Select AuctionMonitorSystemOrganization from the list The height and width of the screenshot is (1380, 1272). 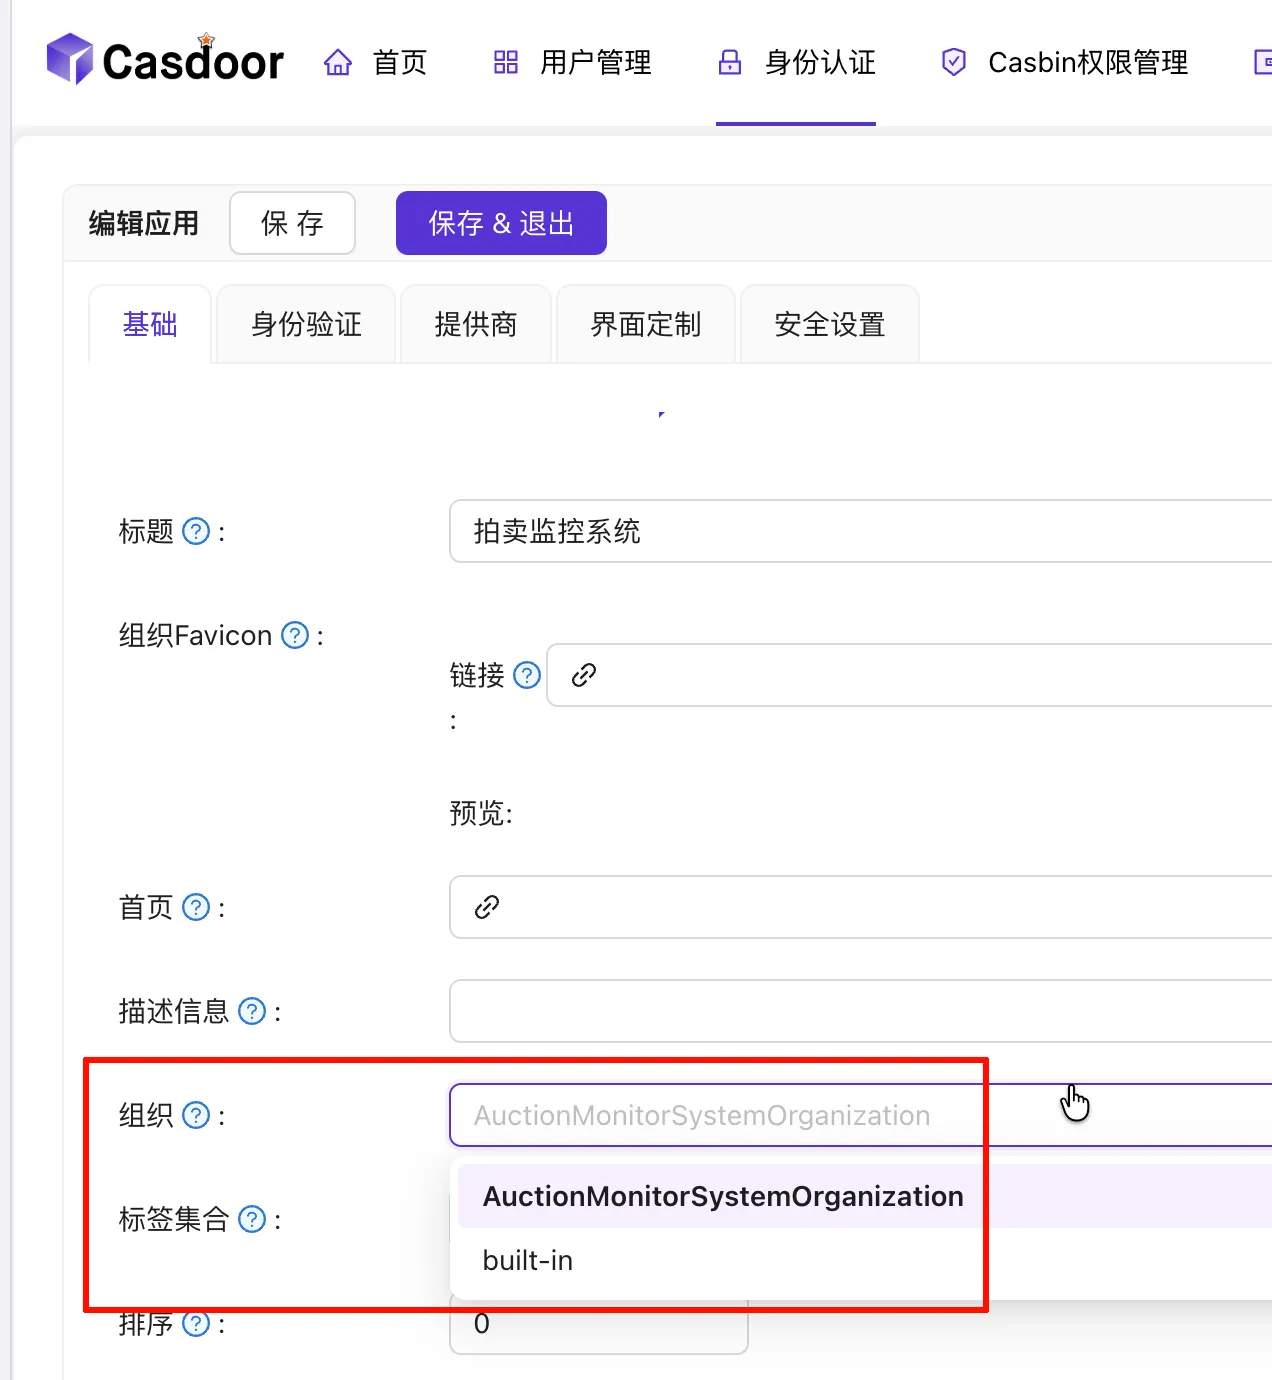(722, 1196)
